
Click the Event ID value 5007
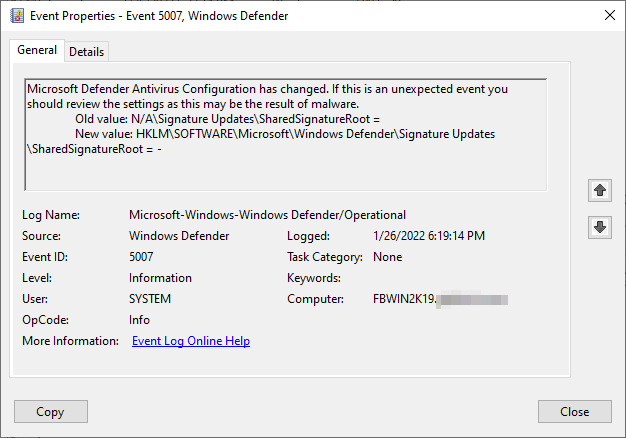coord(141,257)
